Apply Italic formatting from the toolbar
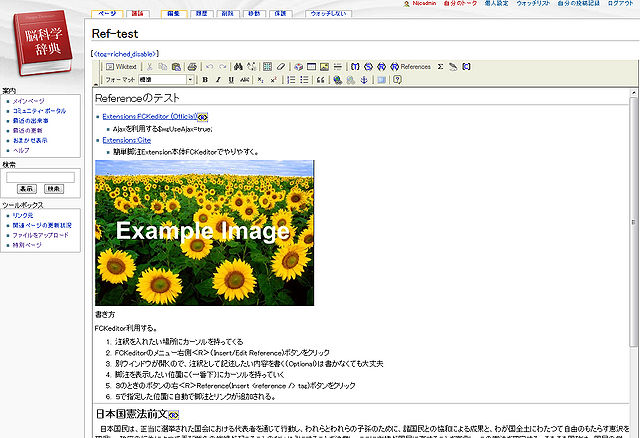The image size is (640, 438). [218, 79]
